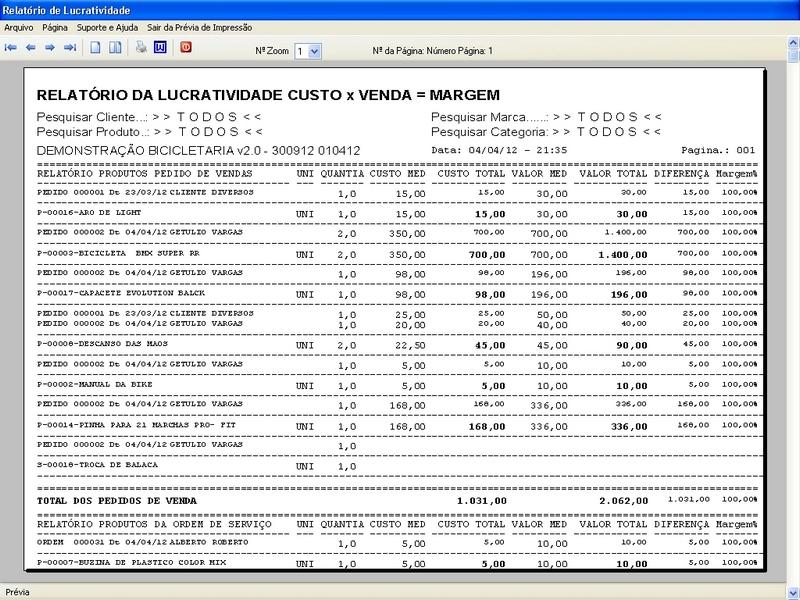Click Pesquisar Marca TODOS text
The height and width of the screenshot is (600, 800).
pyautogui.click(x=546, y=117)
